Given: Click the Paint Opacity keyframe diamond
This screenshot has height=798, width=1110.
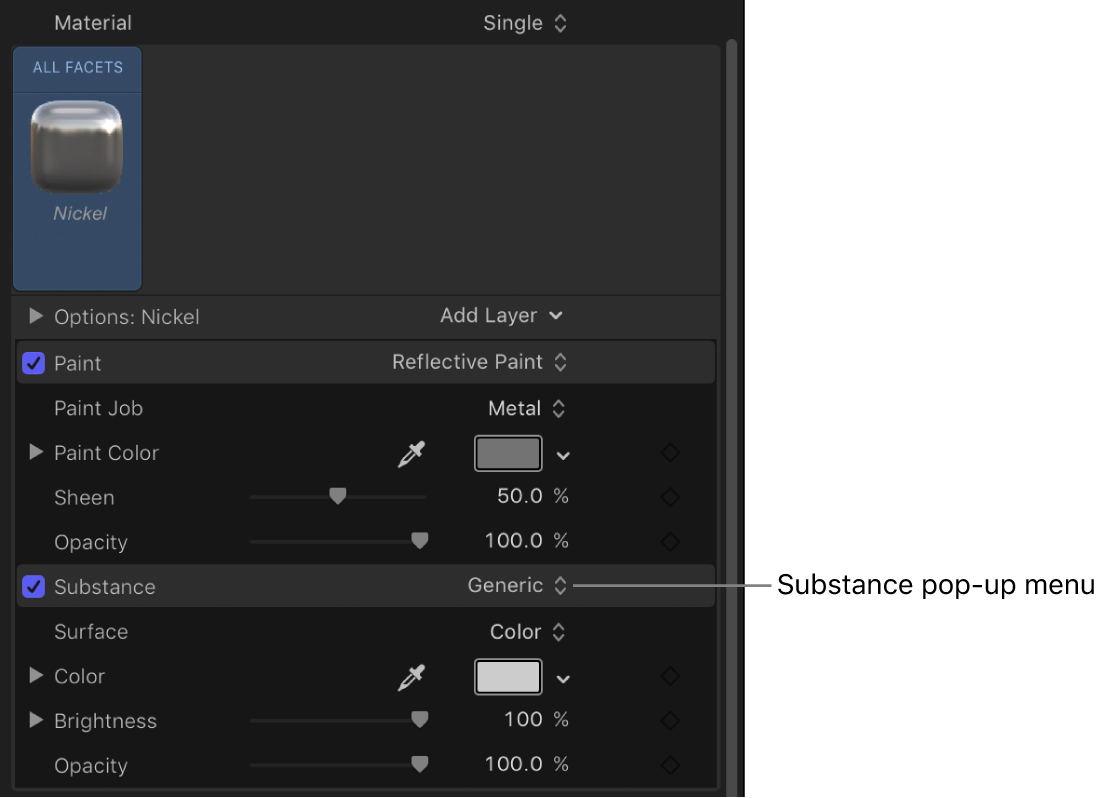Looking at the screenshot, I should pos(670,541).
